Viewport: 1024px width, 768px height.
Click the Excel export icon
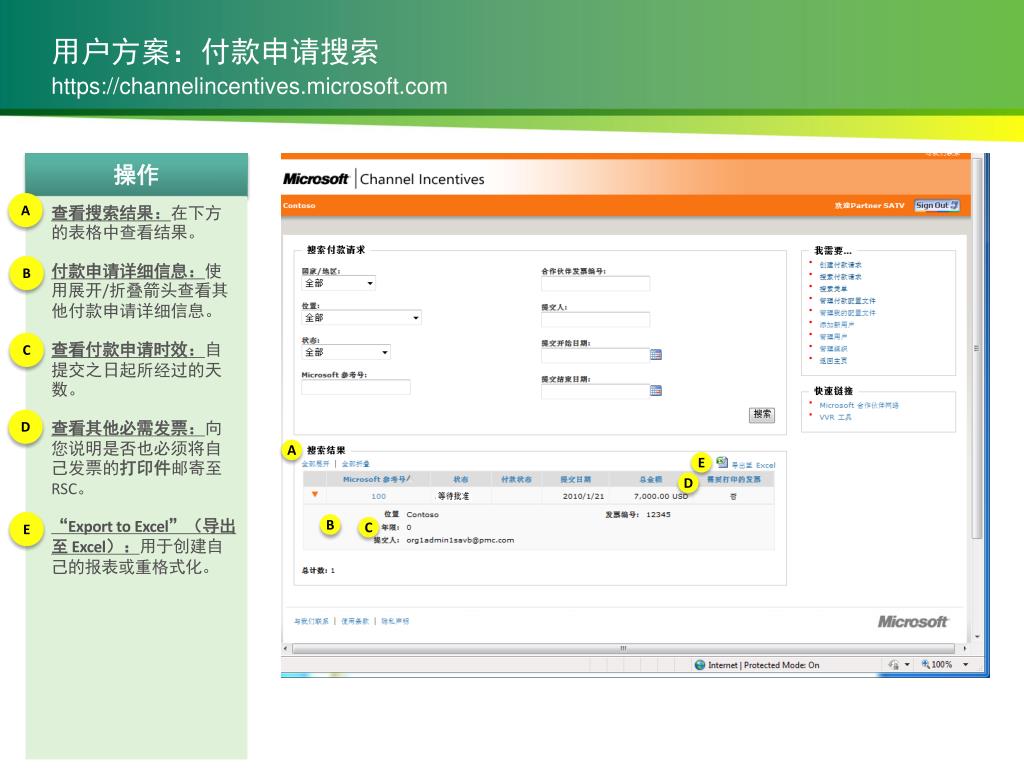[722, 462]
